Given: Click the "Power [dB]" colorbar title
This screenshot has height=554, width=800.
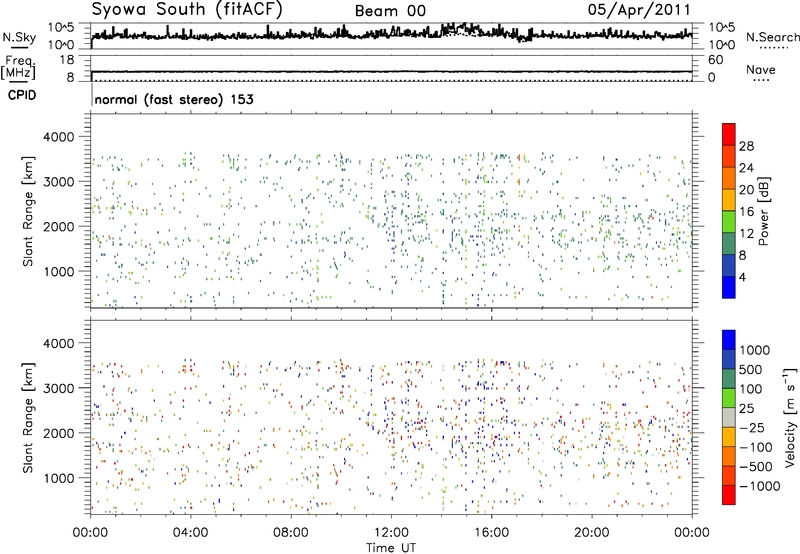Looking at the screenshot, I should coord(763,211).
